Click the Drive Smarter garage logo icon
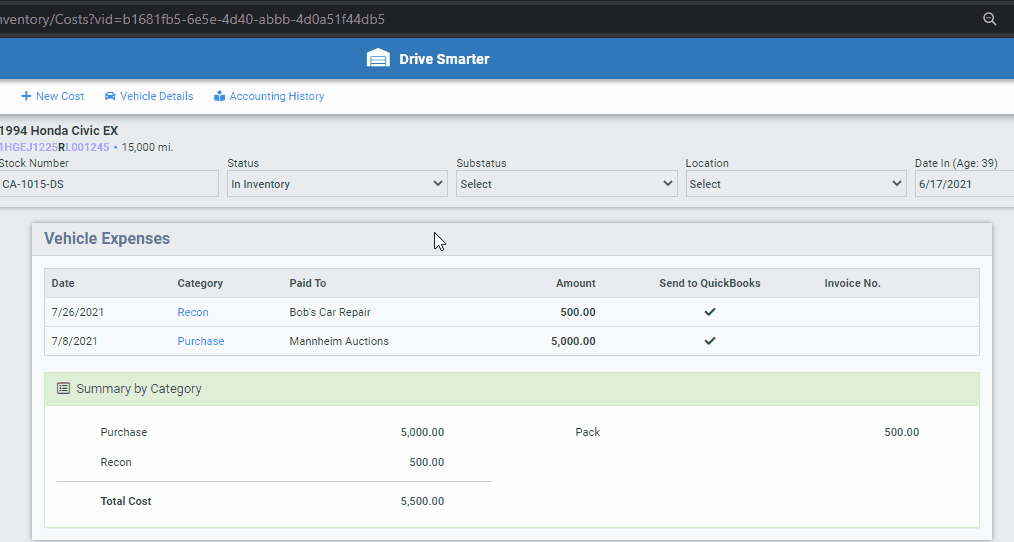 pos(378,59)
